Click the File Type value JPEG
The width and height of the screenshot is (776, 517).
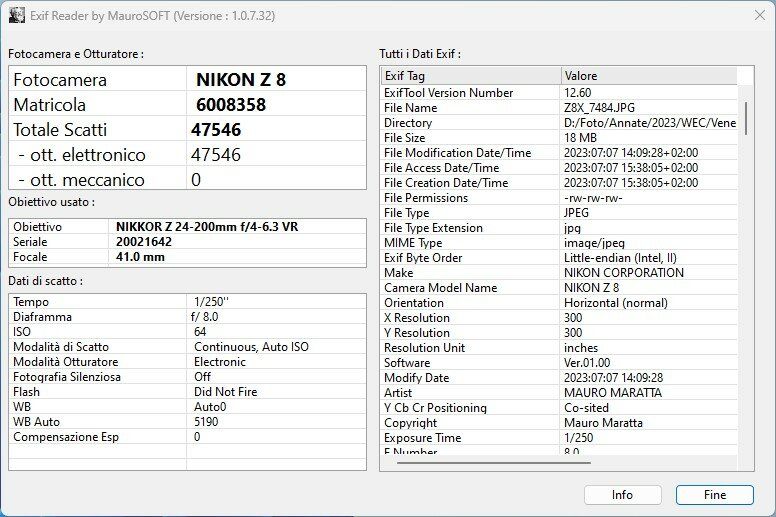577,213
